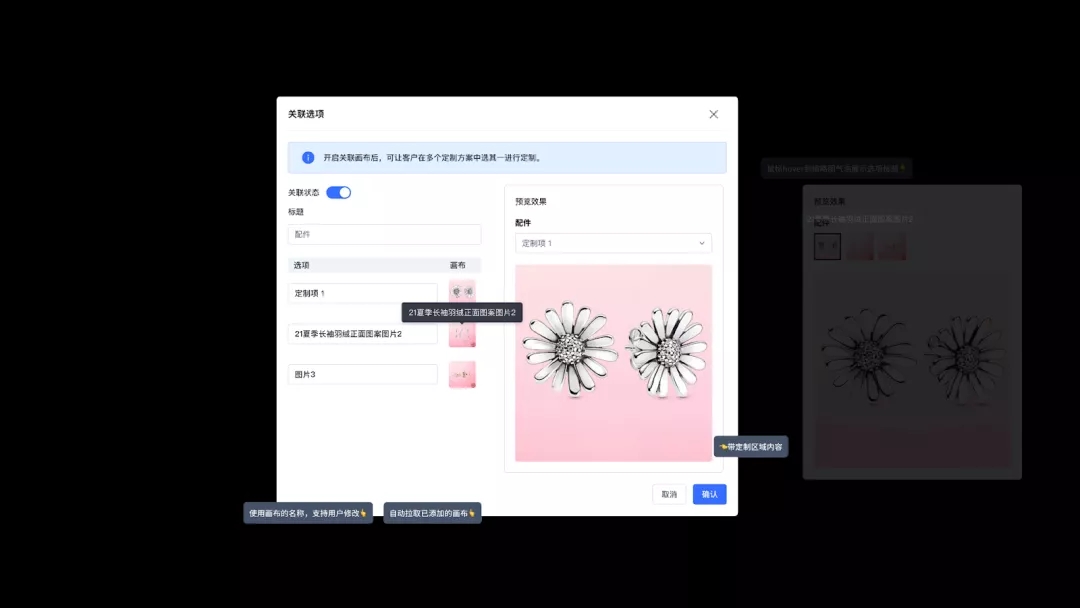Click the 带定制区域内容 annotation label
The image size is (1080, 608).
coord(751,446)
